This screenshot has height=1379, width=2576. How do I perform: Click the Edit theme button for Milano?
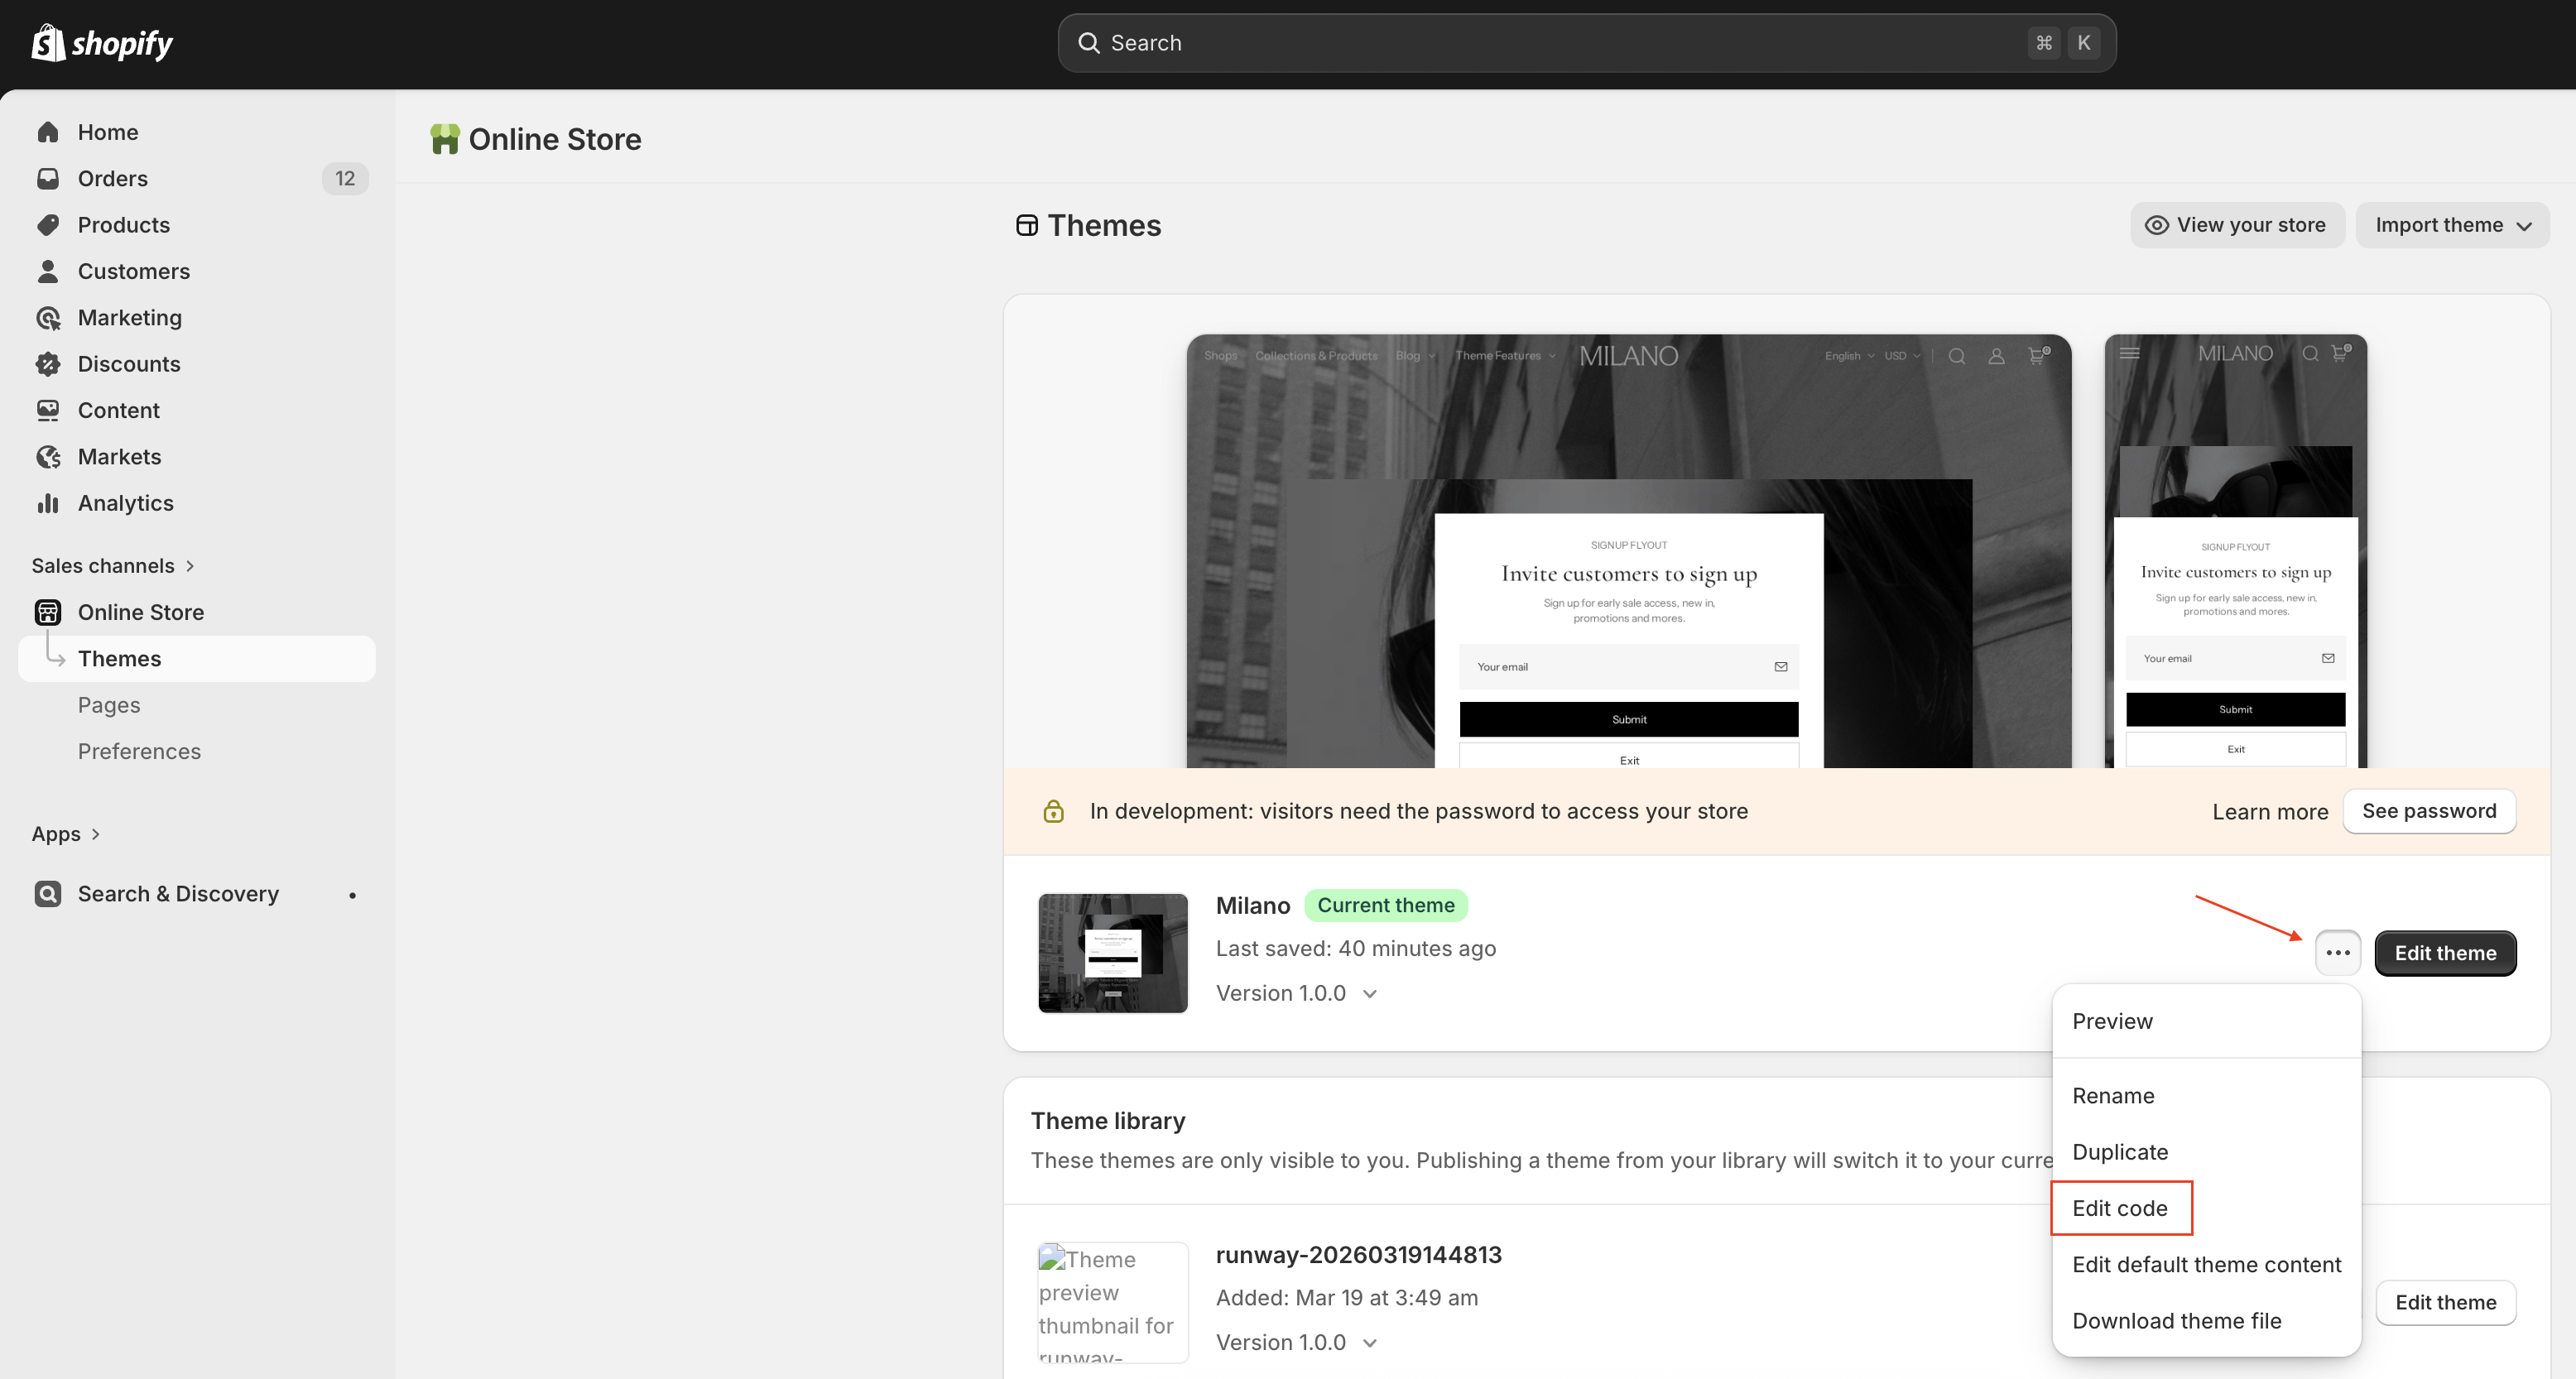pos(2445,952)
